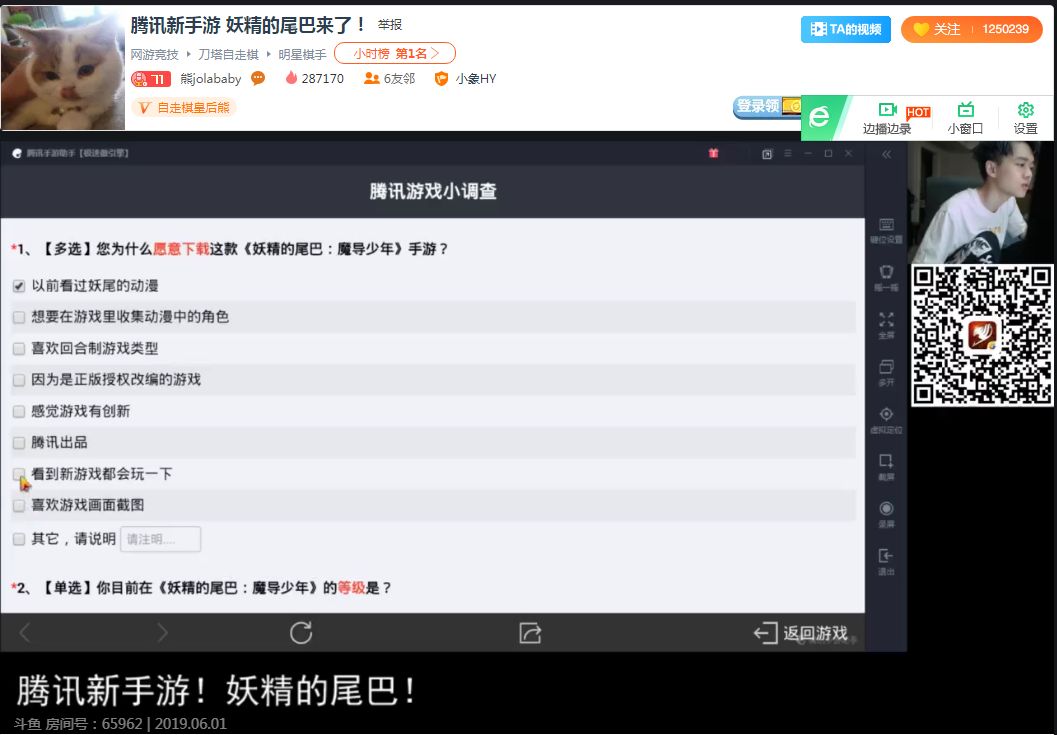Click the TA的视频 button
This screenshot has height=735, width=1057.
[846, 29]
